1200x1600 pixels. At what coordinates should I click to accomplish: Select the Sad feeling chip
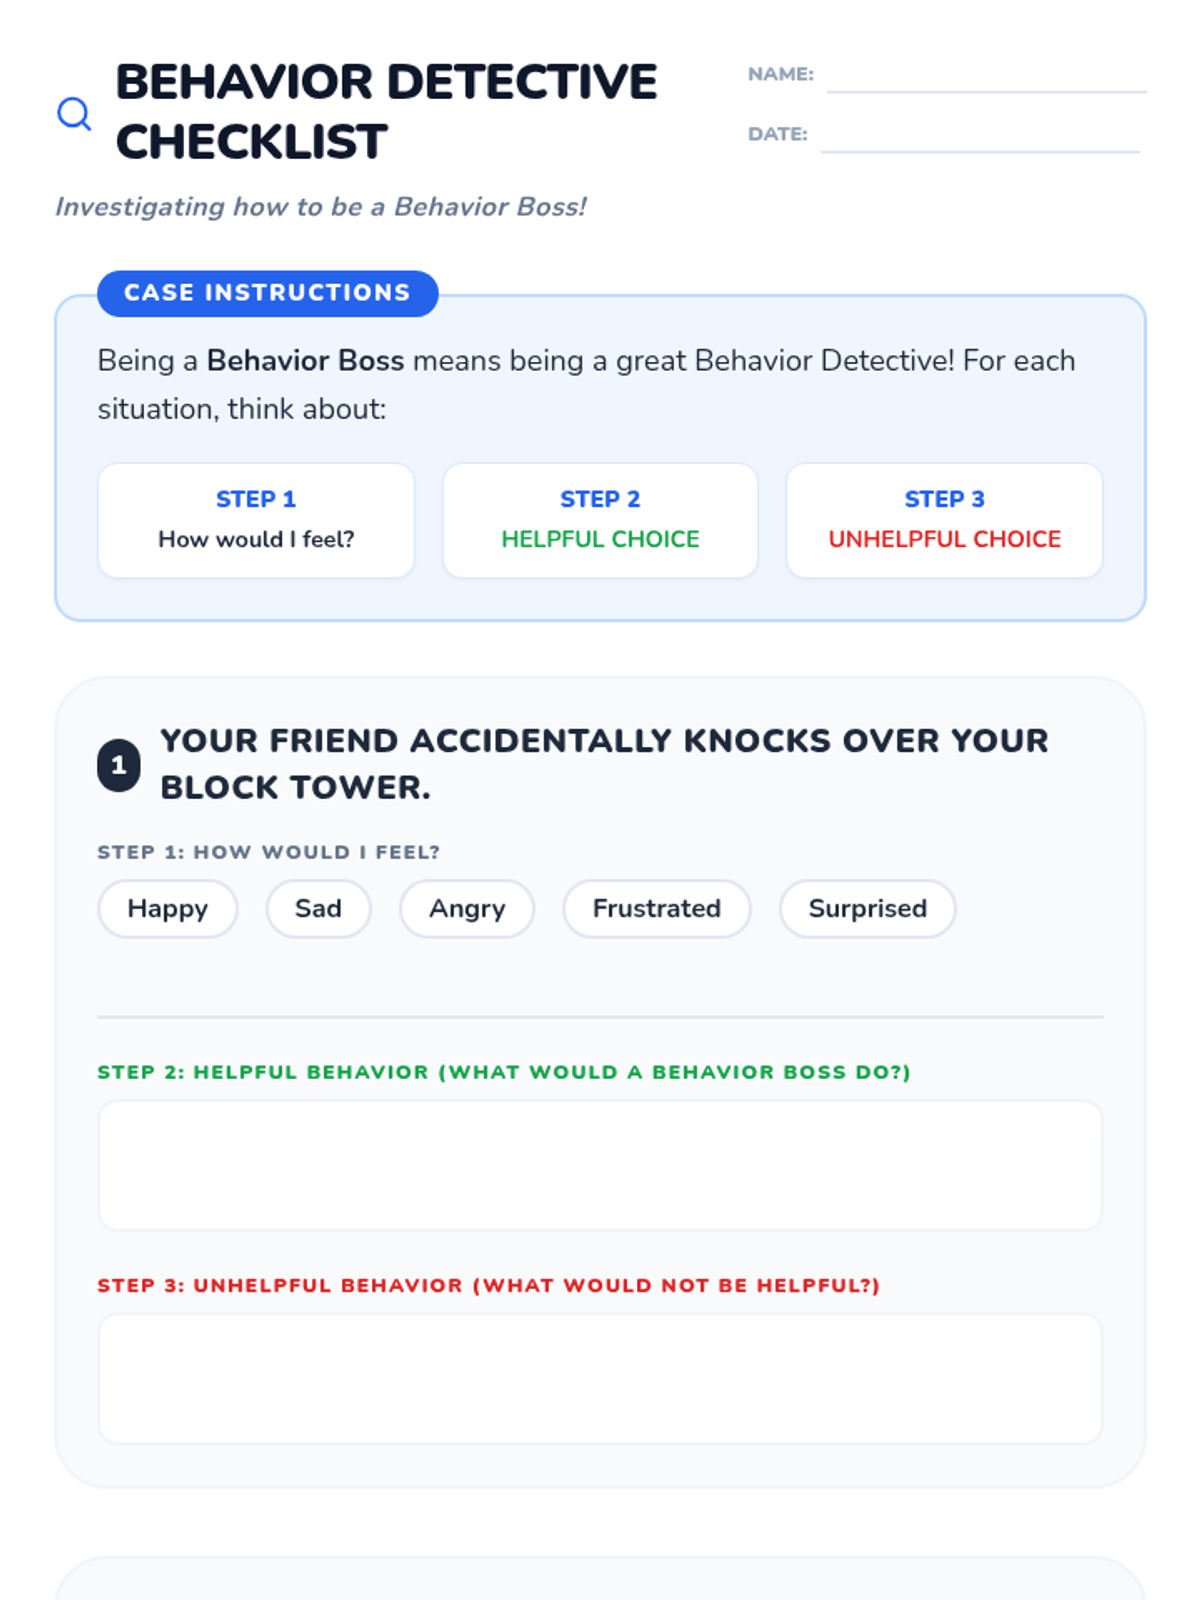[318, 909]
